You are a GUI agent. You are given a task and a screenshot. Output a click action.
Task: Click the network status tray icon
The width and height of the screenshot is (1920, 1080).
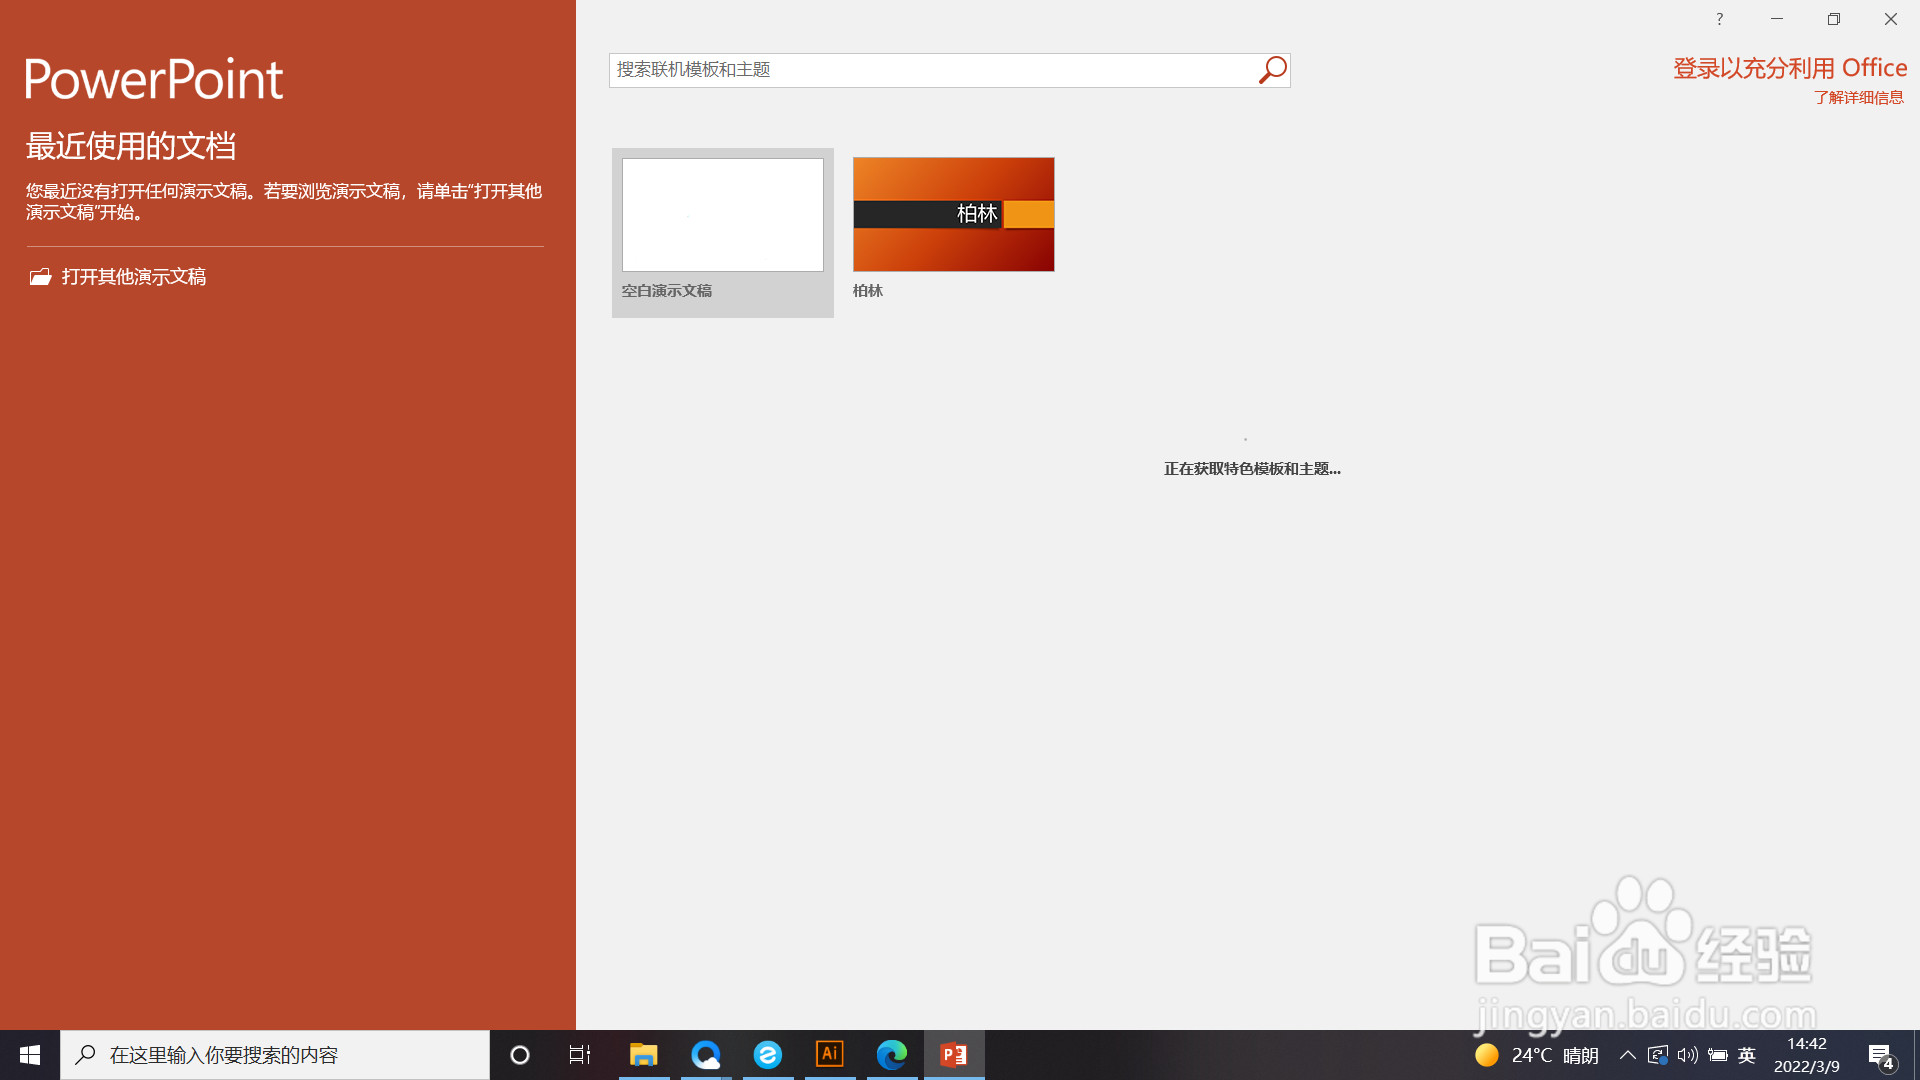(x=1657, y=1055)
